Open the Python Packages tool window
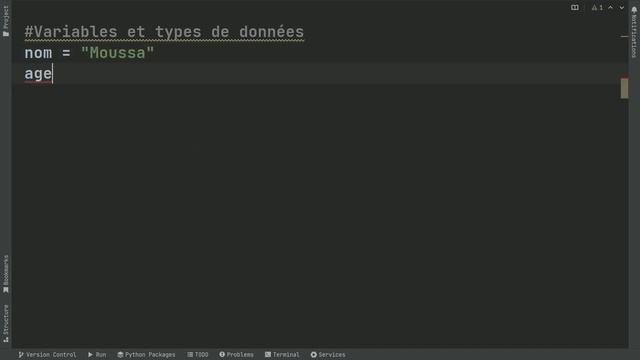Viewport: 640px width, 360px height. point(146,355)
